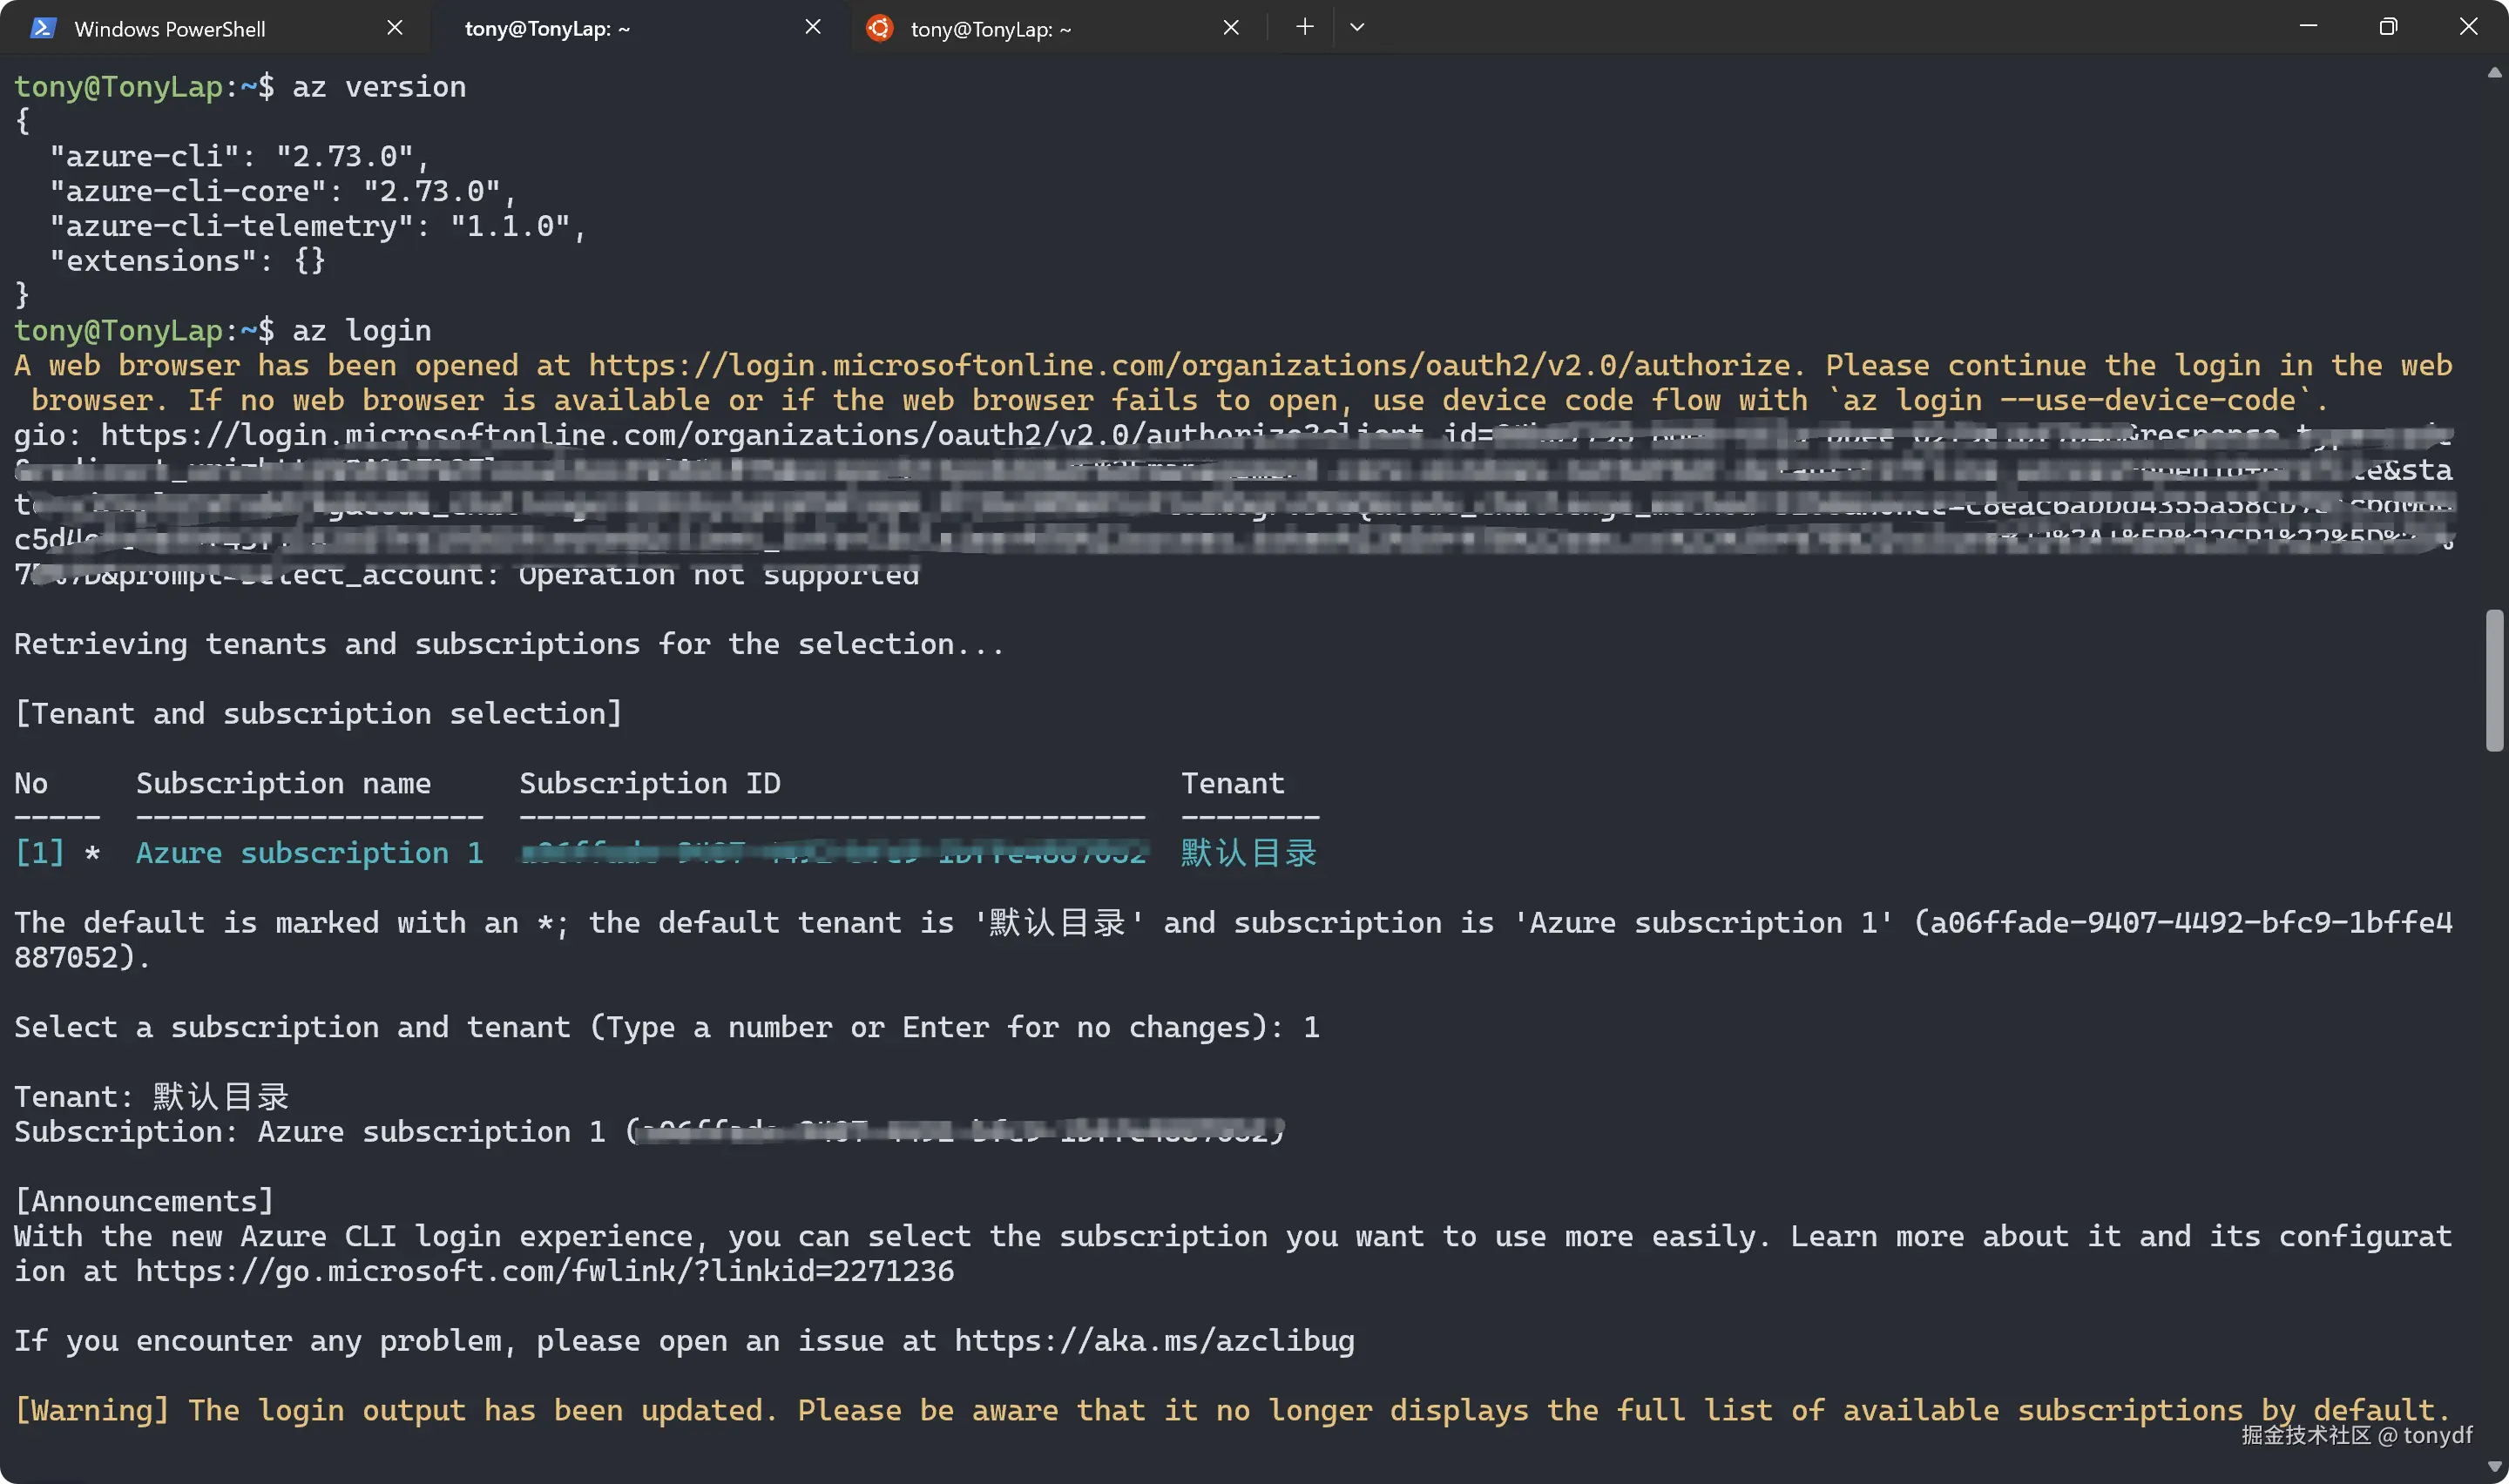Screen dimensions: 2509x1484
Task: Minimize the terminal window
Action: tap(2308, 27)
